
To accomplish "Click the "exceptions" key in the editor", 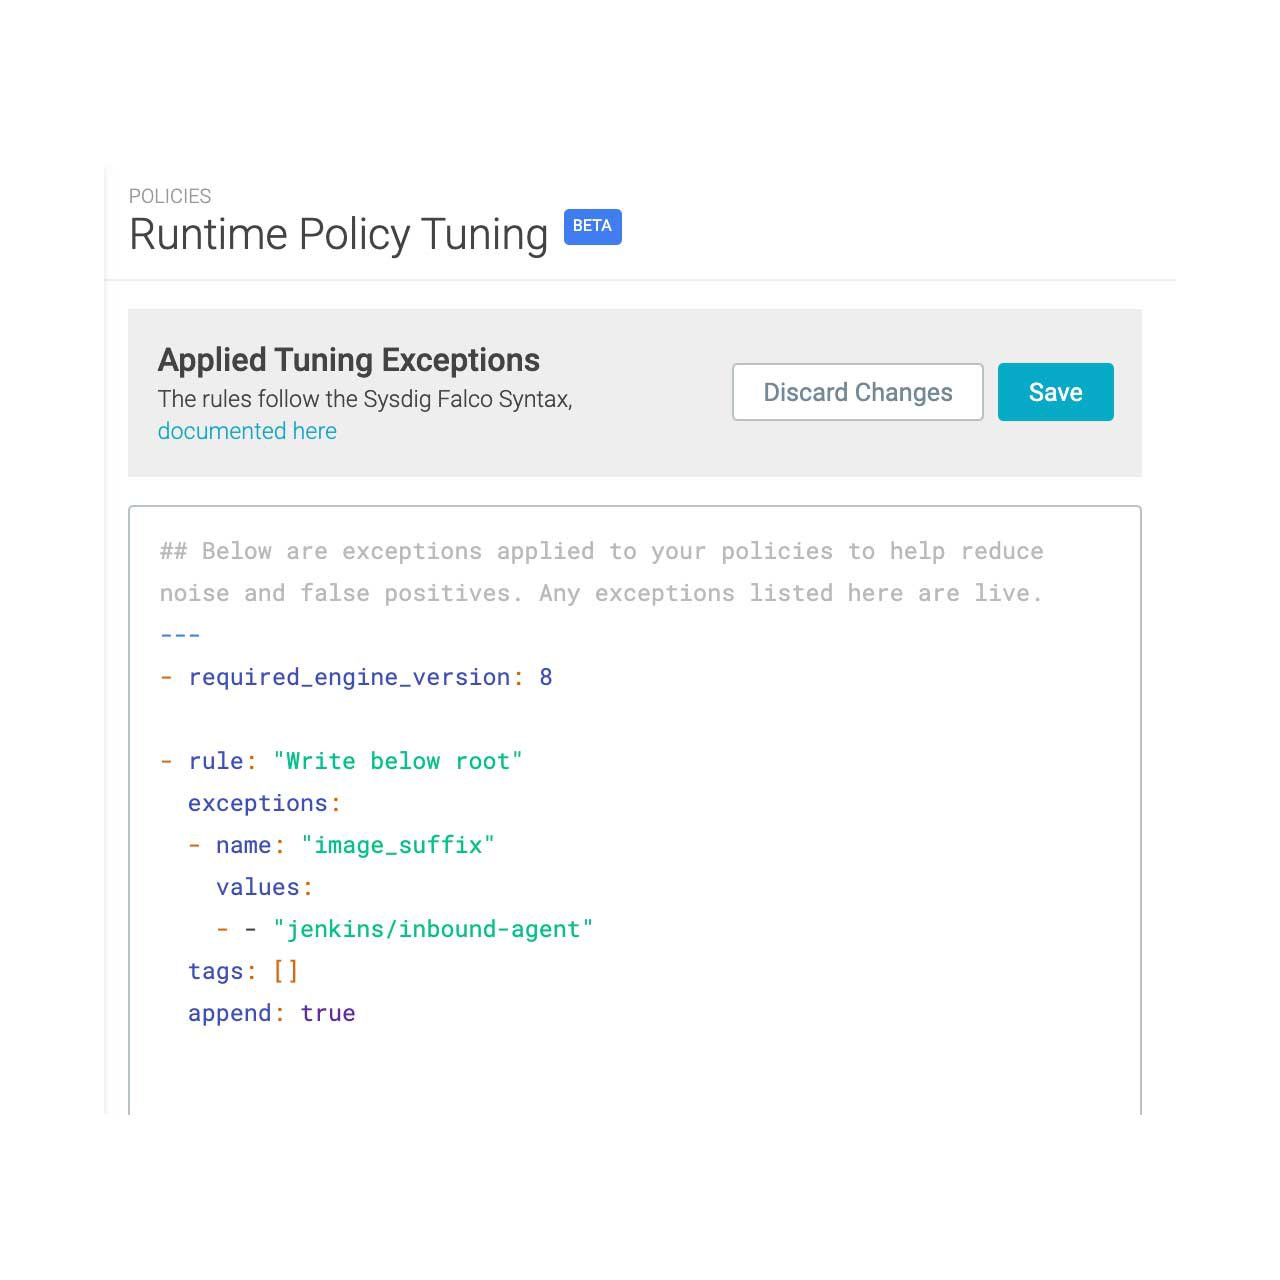I will pos(258,803).
